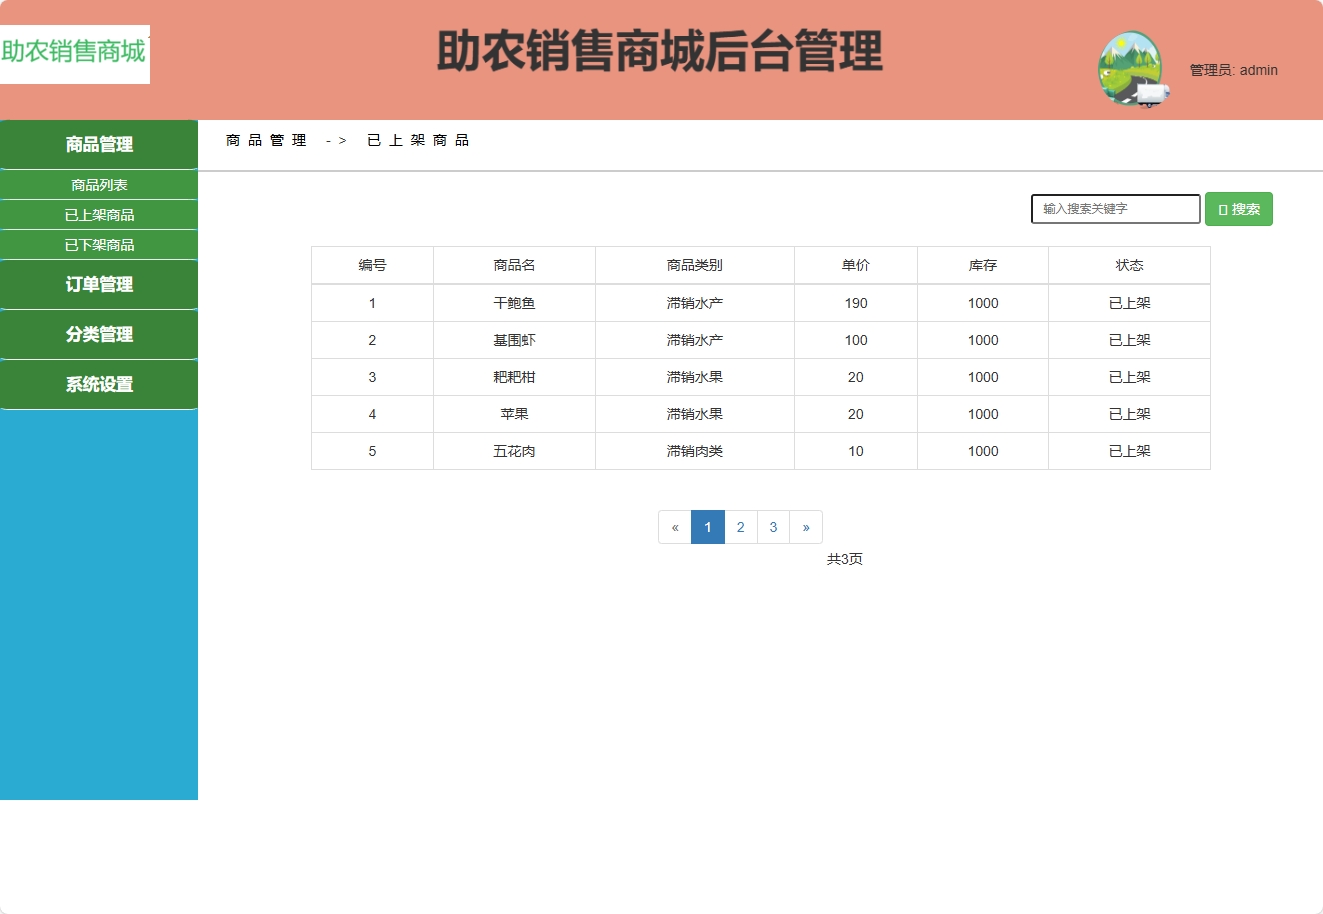1323x914 pixels.
Task: Click 管理员: admin label in header
Action: tap(1232, 70)
